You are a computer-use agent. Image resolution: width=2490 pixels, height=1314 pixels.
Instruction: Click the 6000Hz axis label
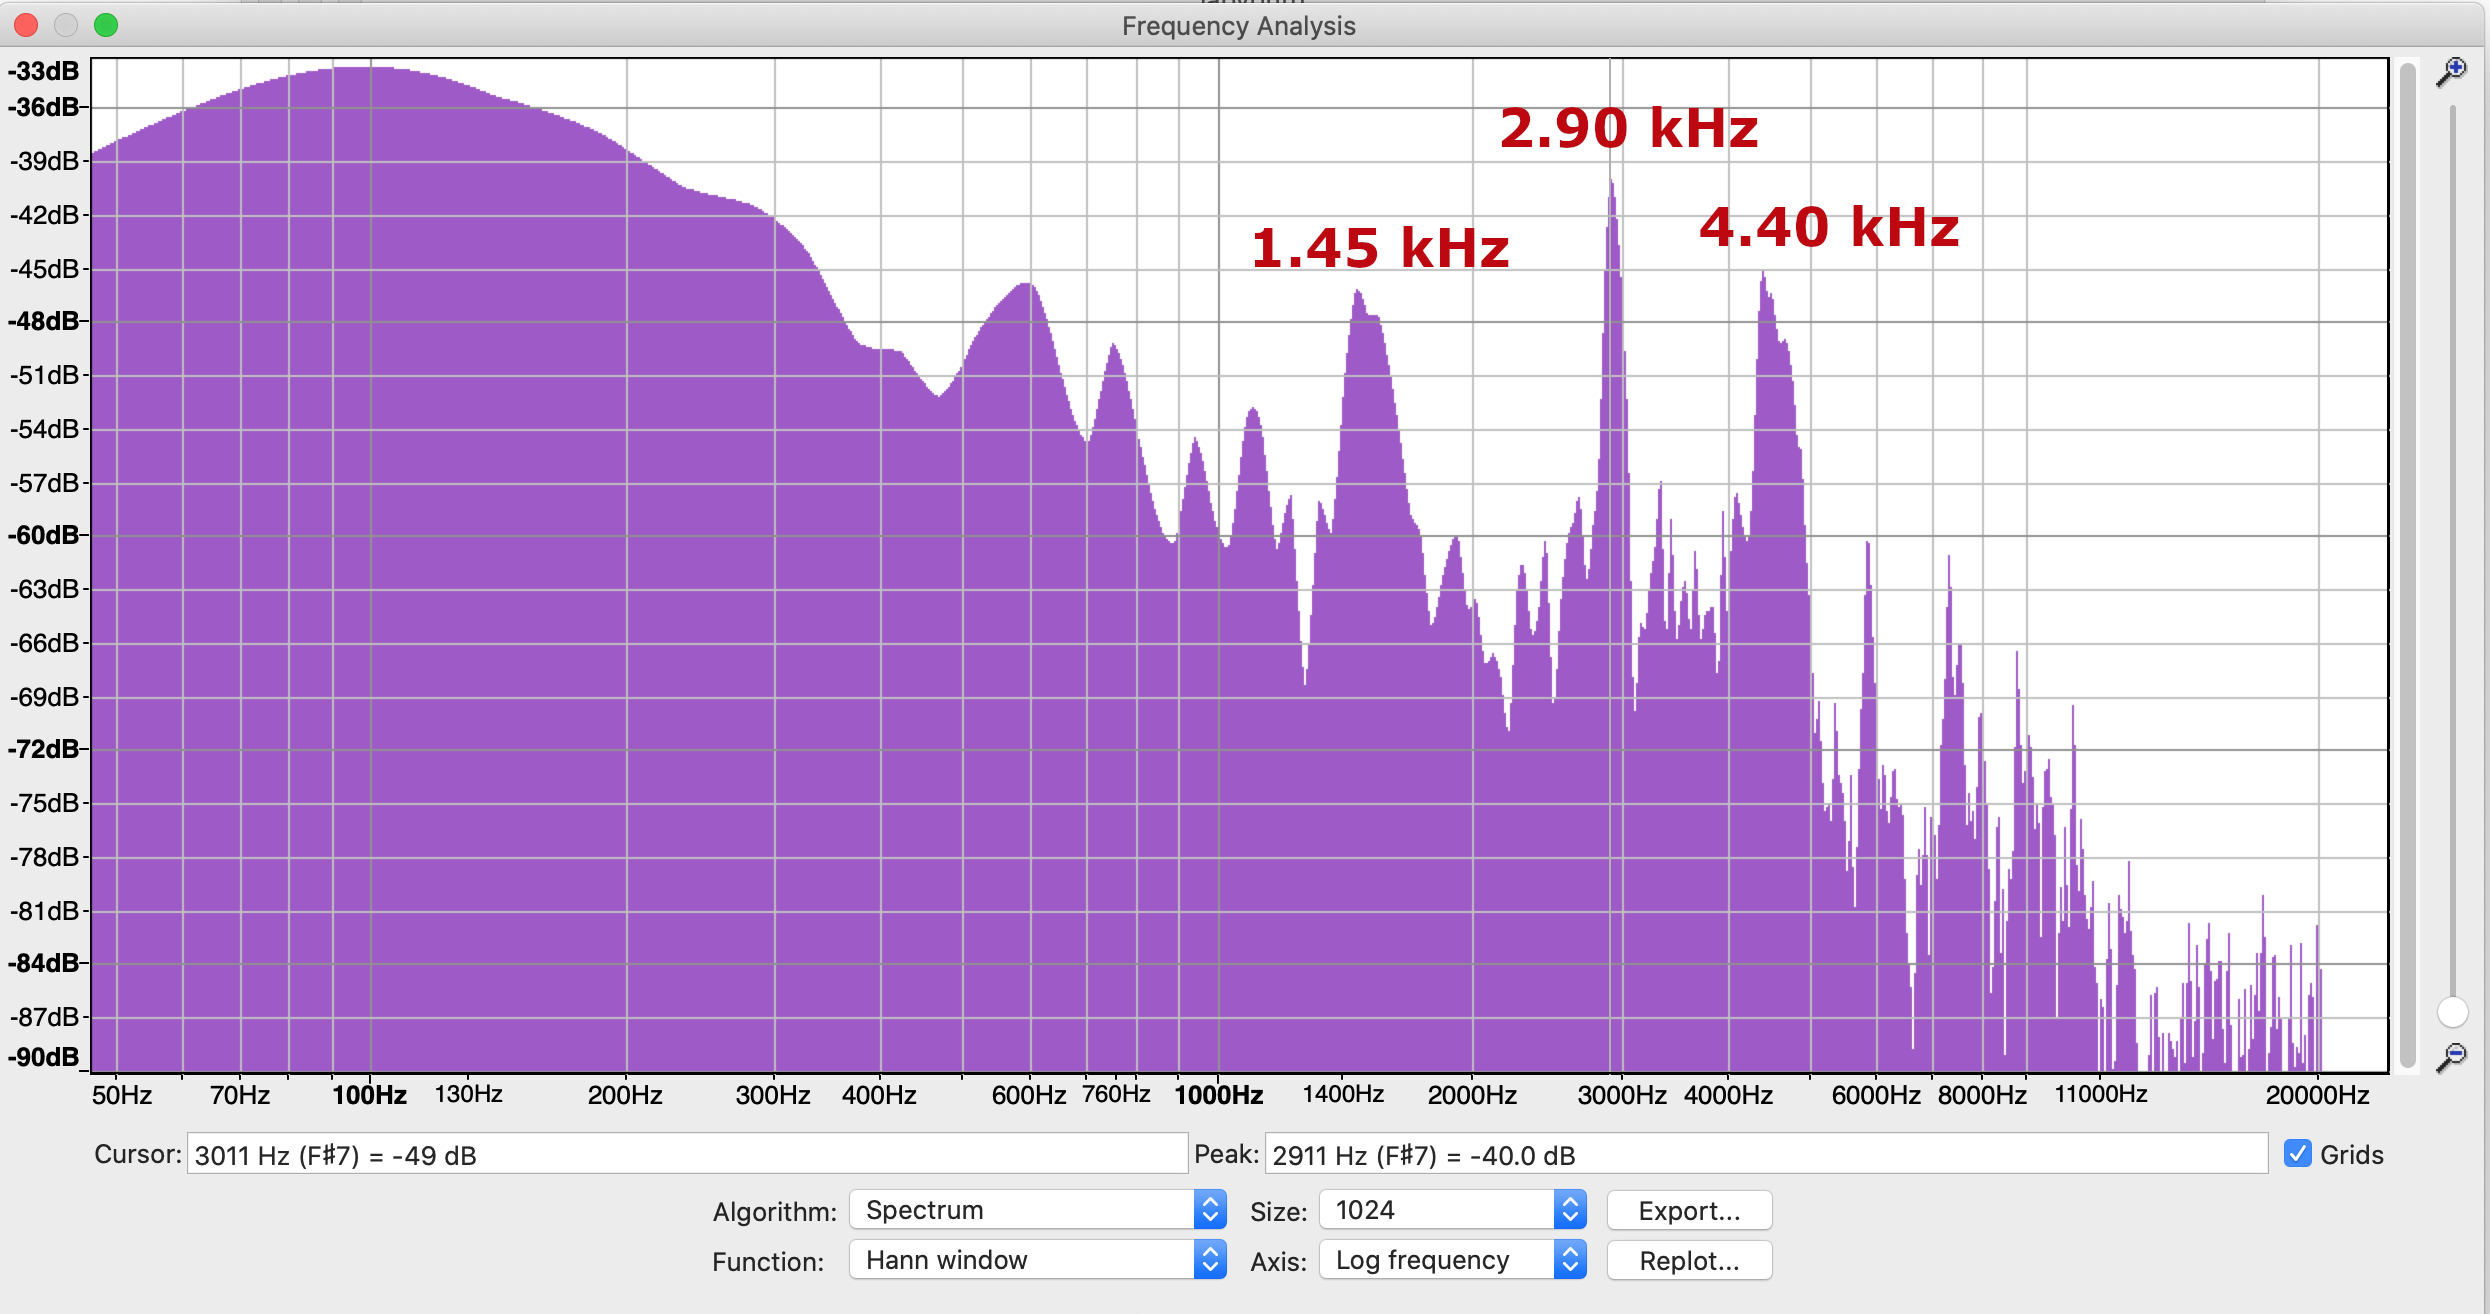(x=1876, y=1095)
